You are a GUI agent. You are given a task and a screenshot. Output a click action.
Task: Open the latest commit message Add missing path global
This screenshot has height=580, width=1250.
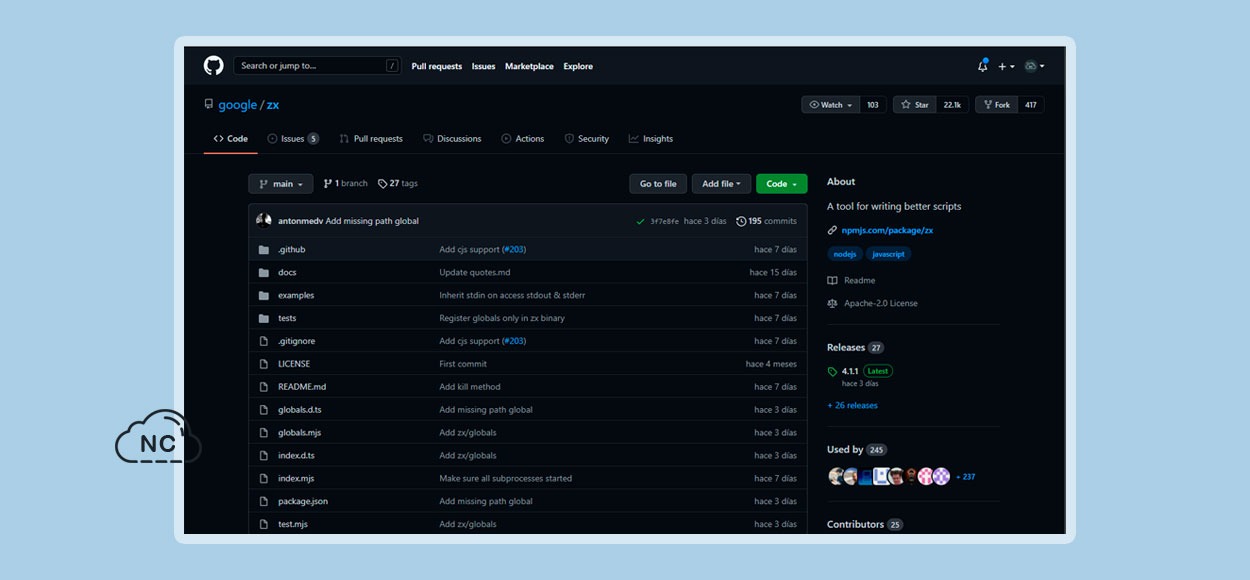(x=372, y=221)
